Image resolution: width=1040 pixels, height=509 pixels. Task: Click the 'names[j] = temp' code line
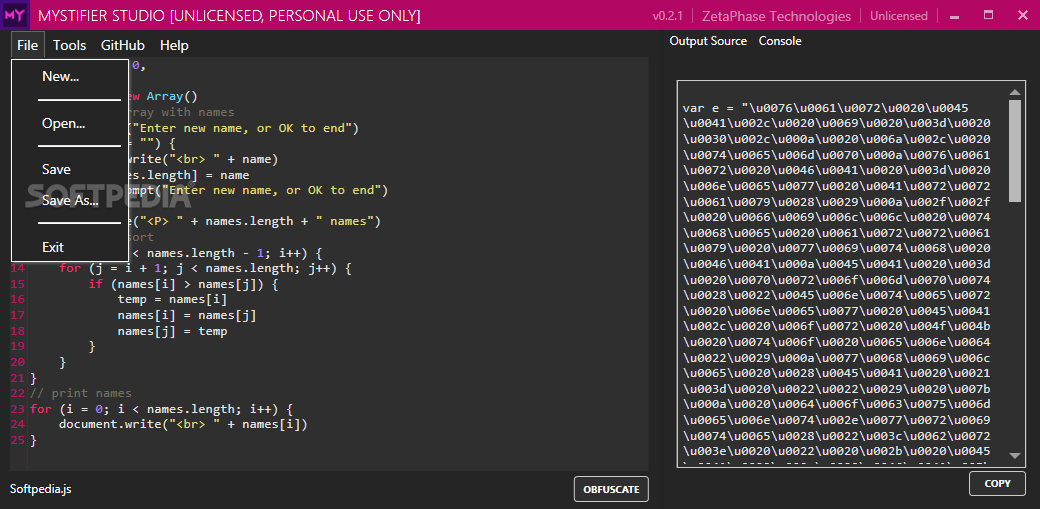coord(172,330)
